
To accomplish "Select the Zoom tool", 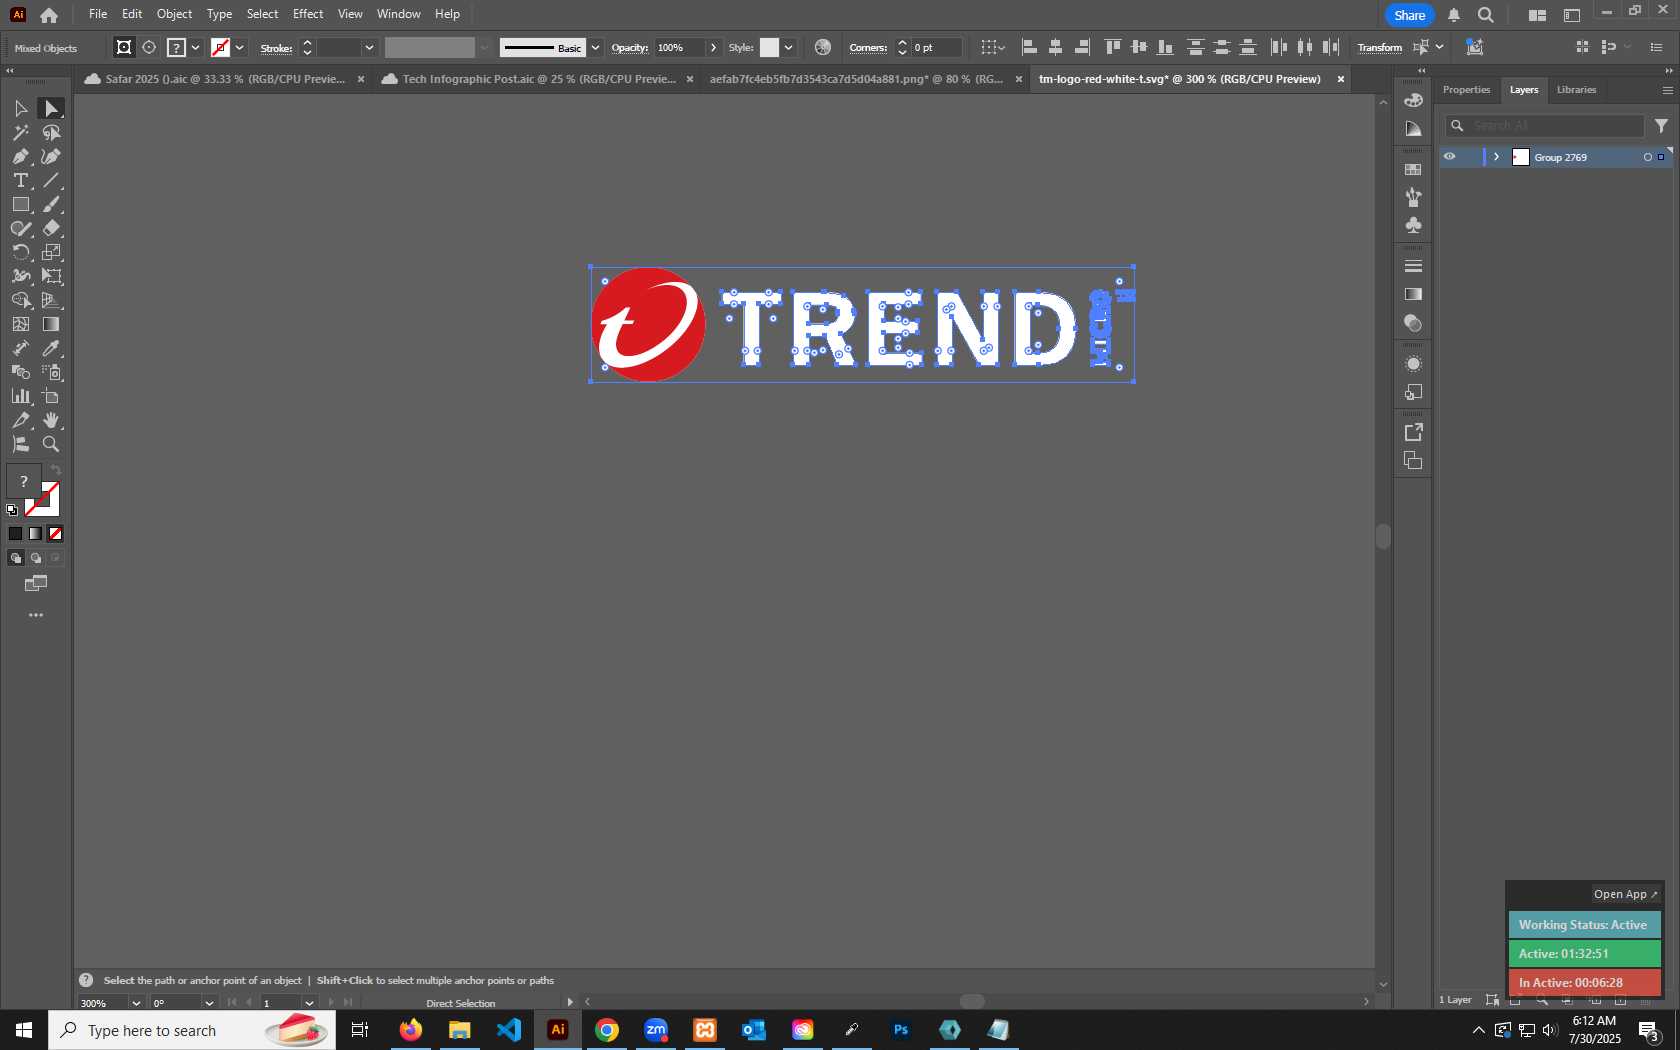I will click(51, 444).
